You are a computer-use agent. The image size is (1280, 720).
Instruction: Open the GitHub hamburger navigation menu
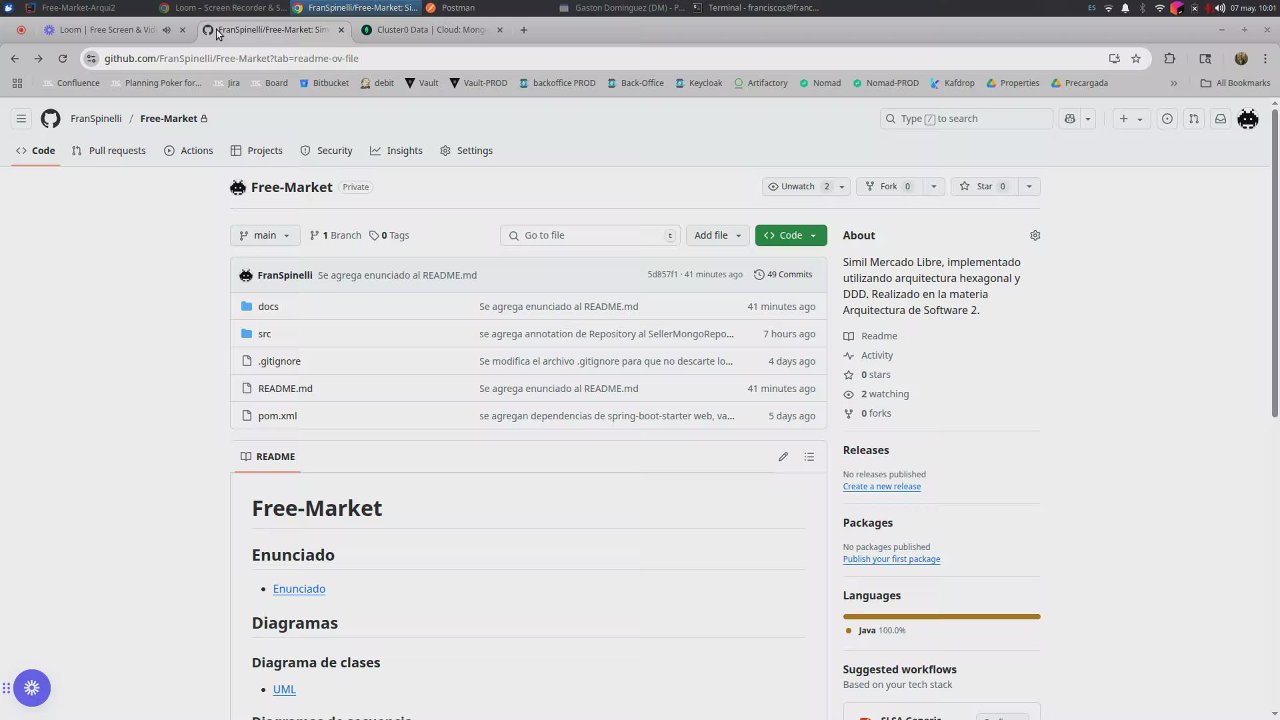pos(21,118)
